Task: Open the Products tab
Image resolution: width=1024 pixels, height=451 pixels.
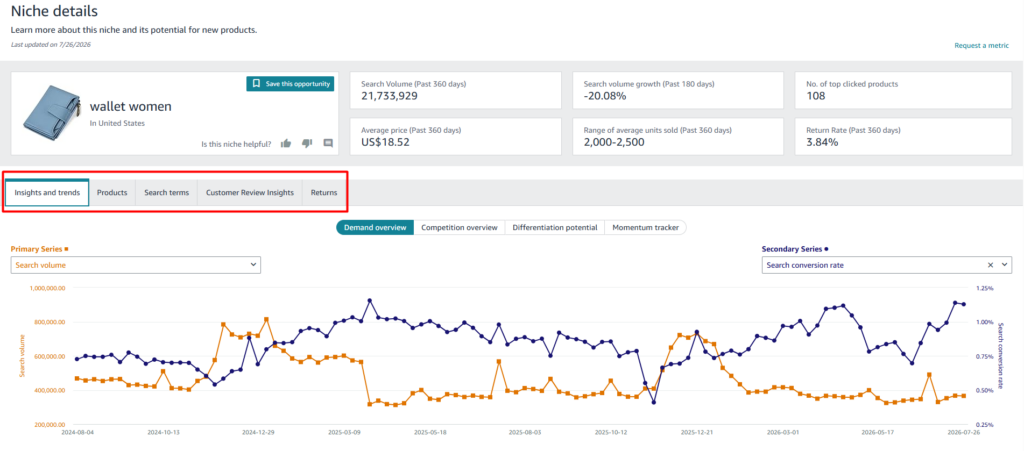Action: pyautogui.click(x=112, y=193)
